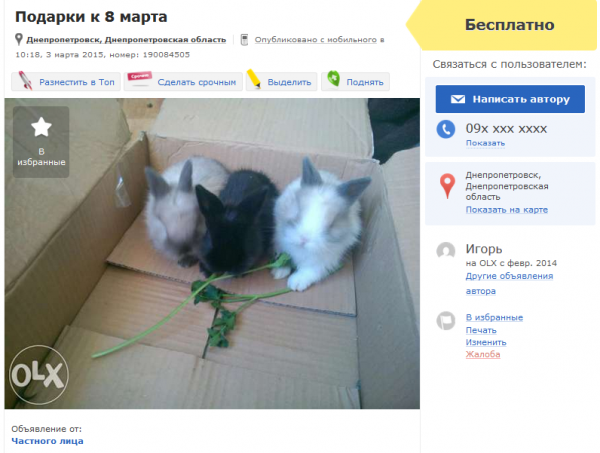600x453 pixels.
Task: Report the ad with 'Жалоба' link
Action: 483,354
